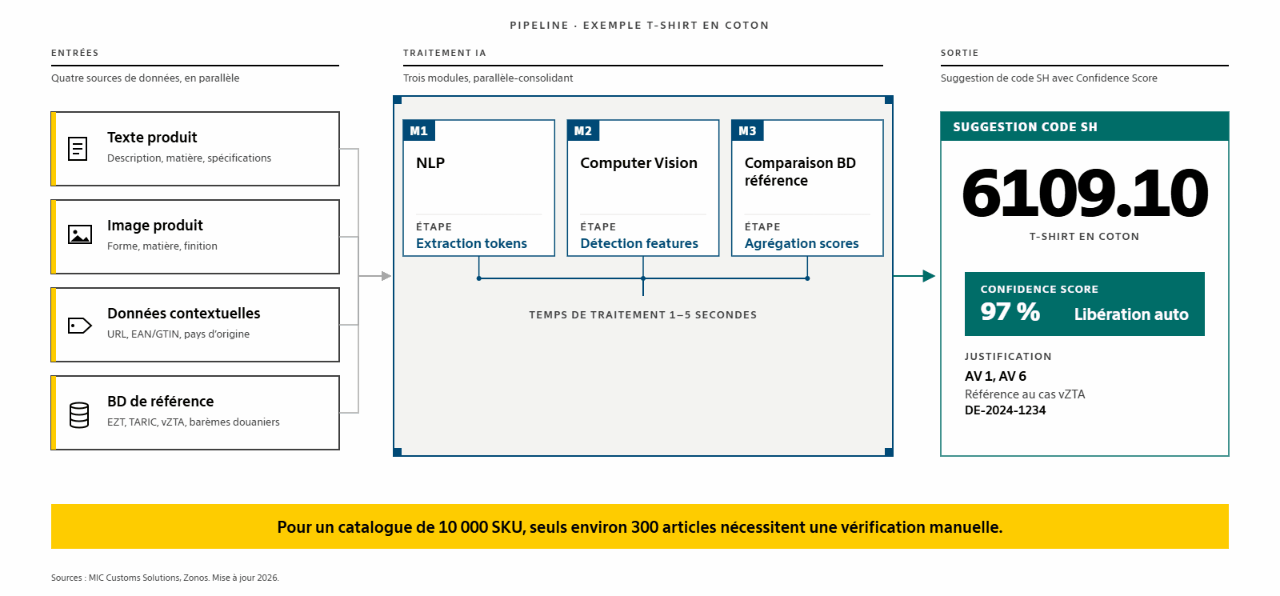Open the BD de référence input card

[195, 412]
